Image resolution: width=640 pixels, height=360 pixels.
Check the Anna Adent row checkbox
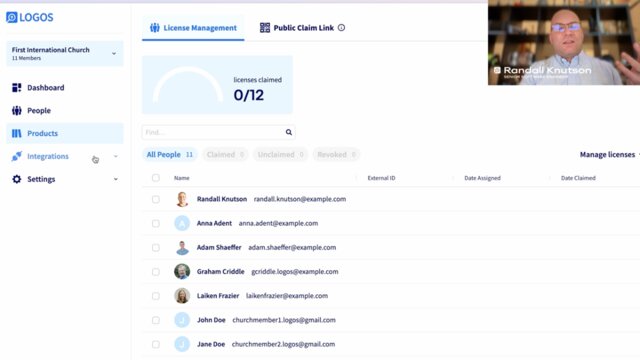click(156, 223)
